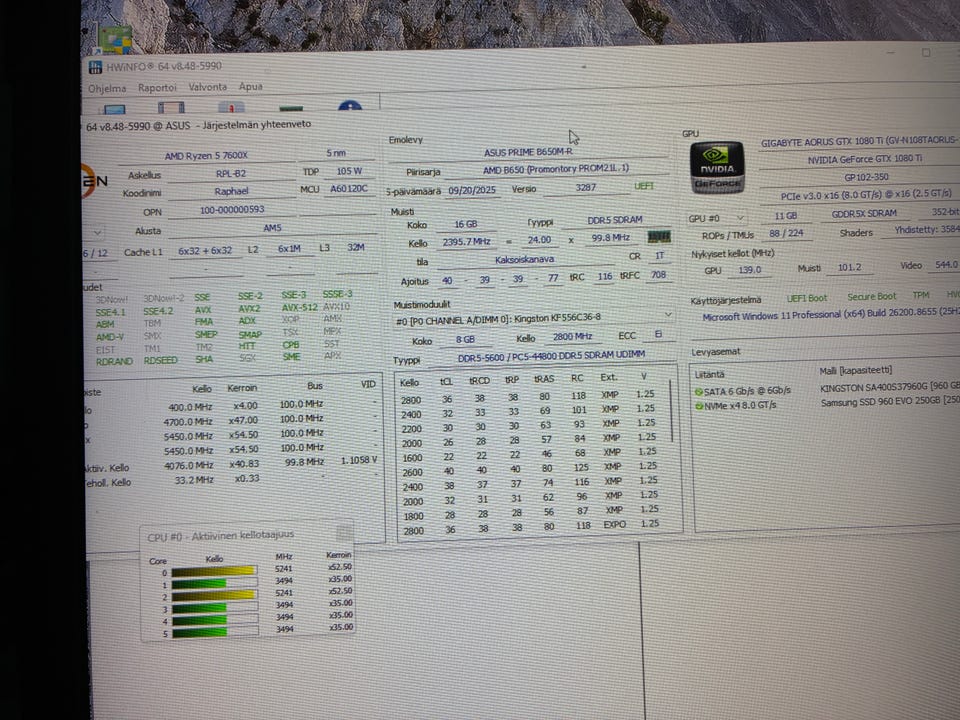Select the 1600 XMP row in timings table
Viewport: 960px width, 720px height.
click(x=528, y=455)
